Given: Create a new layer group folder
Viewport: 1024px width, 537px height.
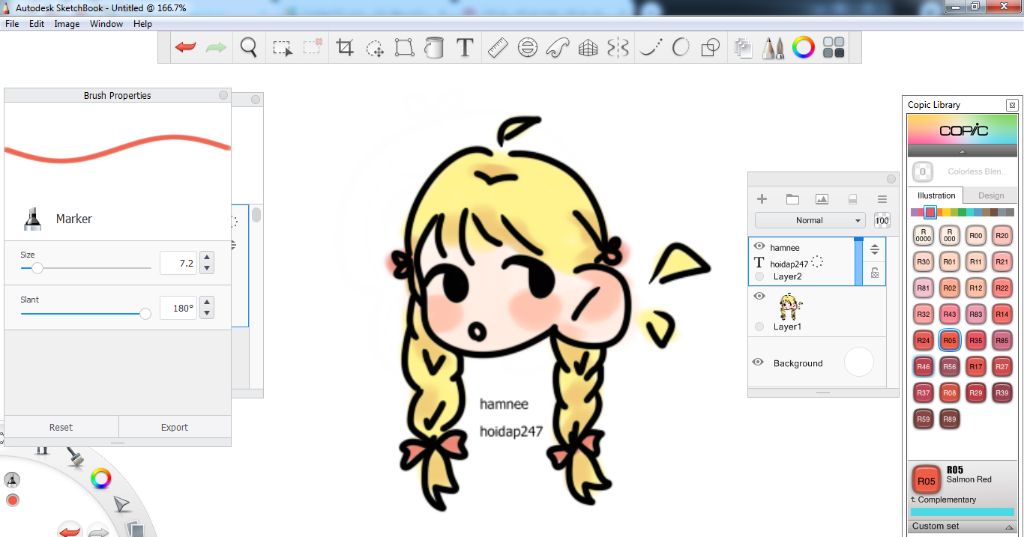Looking at the screenshot, I should point(792,199).
